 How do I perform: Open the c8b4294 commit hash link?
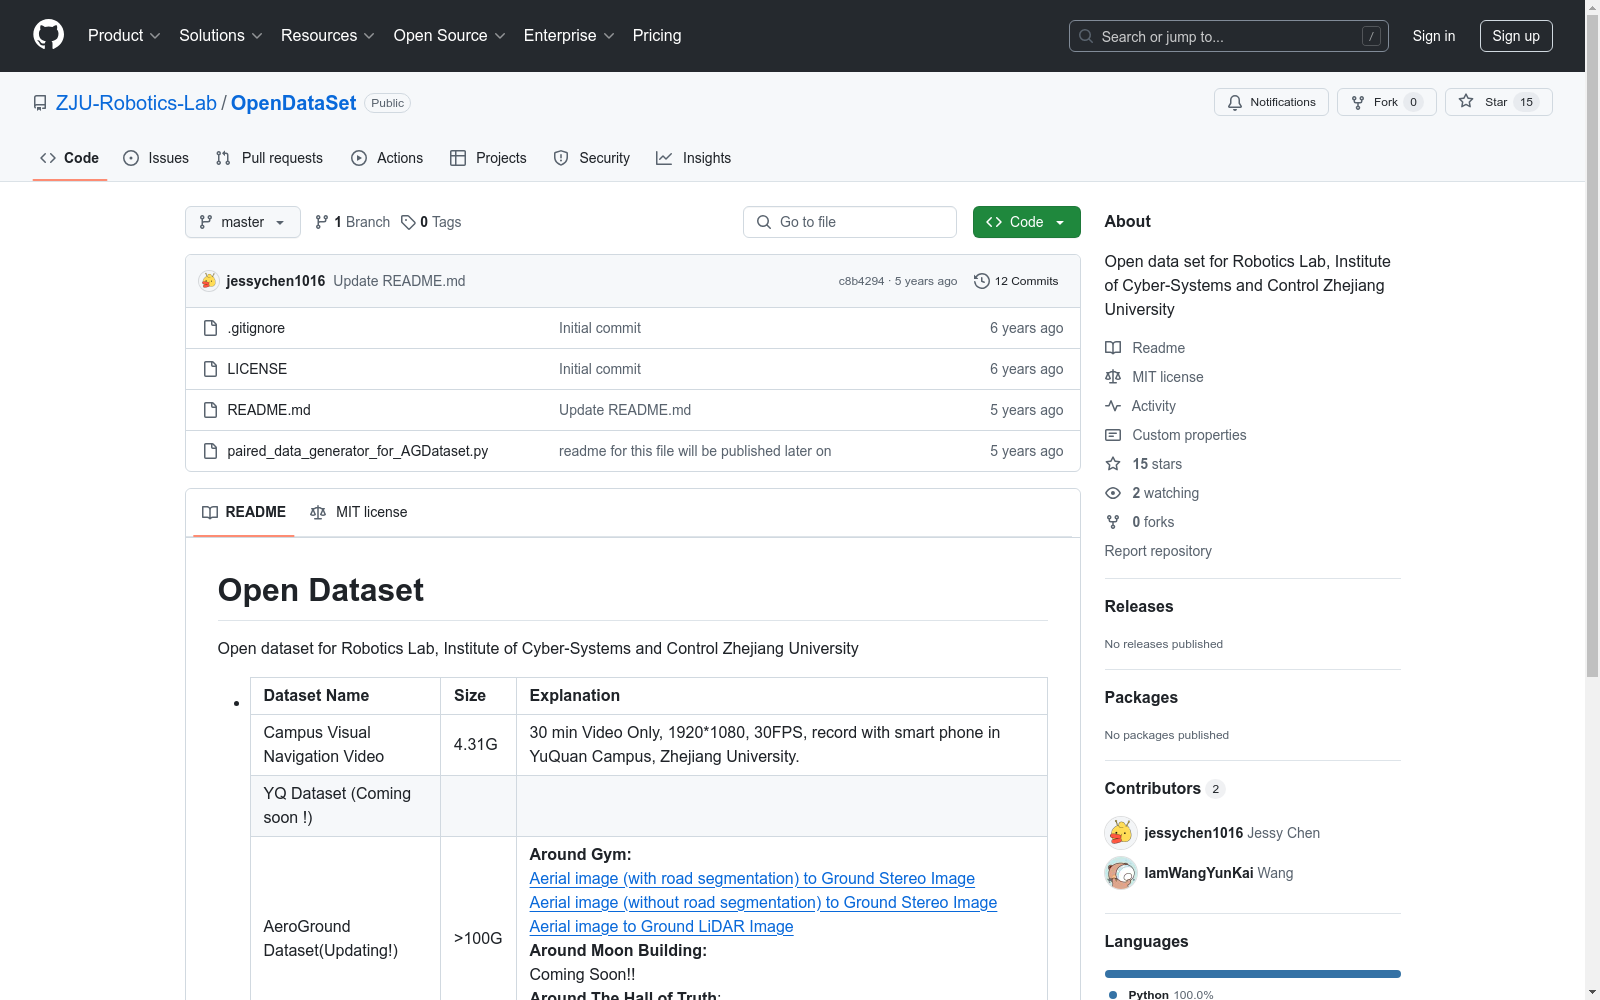click(861, 281)
